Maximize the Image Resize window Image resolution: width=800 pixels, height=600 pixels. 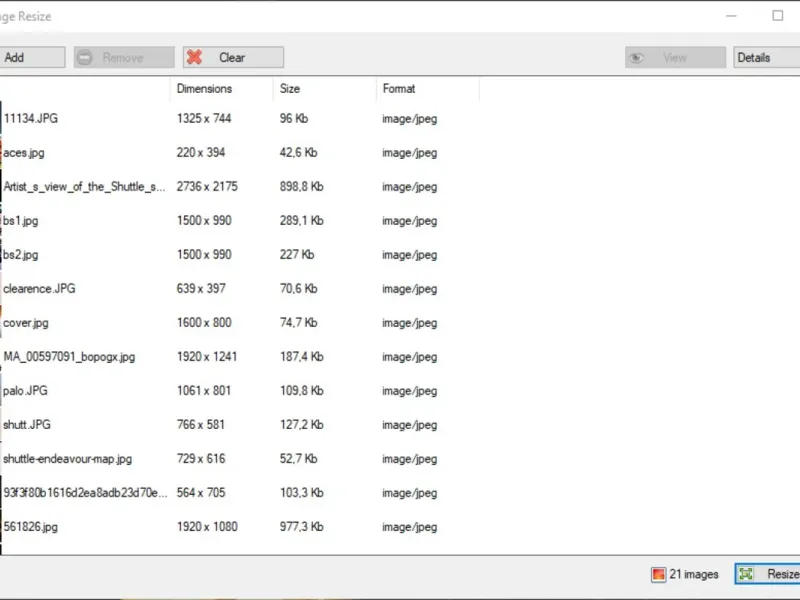click(778, 16)
